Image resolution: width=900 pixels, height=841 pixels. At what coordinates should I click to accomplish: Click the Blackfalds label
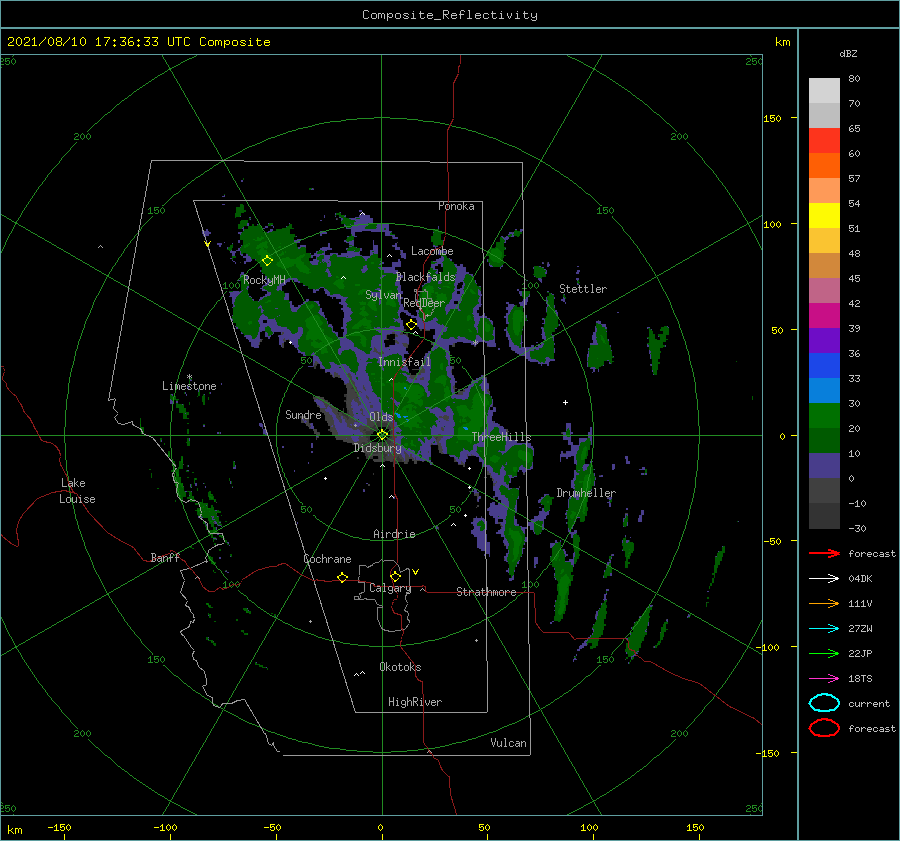click(x=425, y=277)
